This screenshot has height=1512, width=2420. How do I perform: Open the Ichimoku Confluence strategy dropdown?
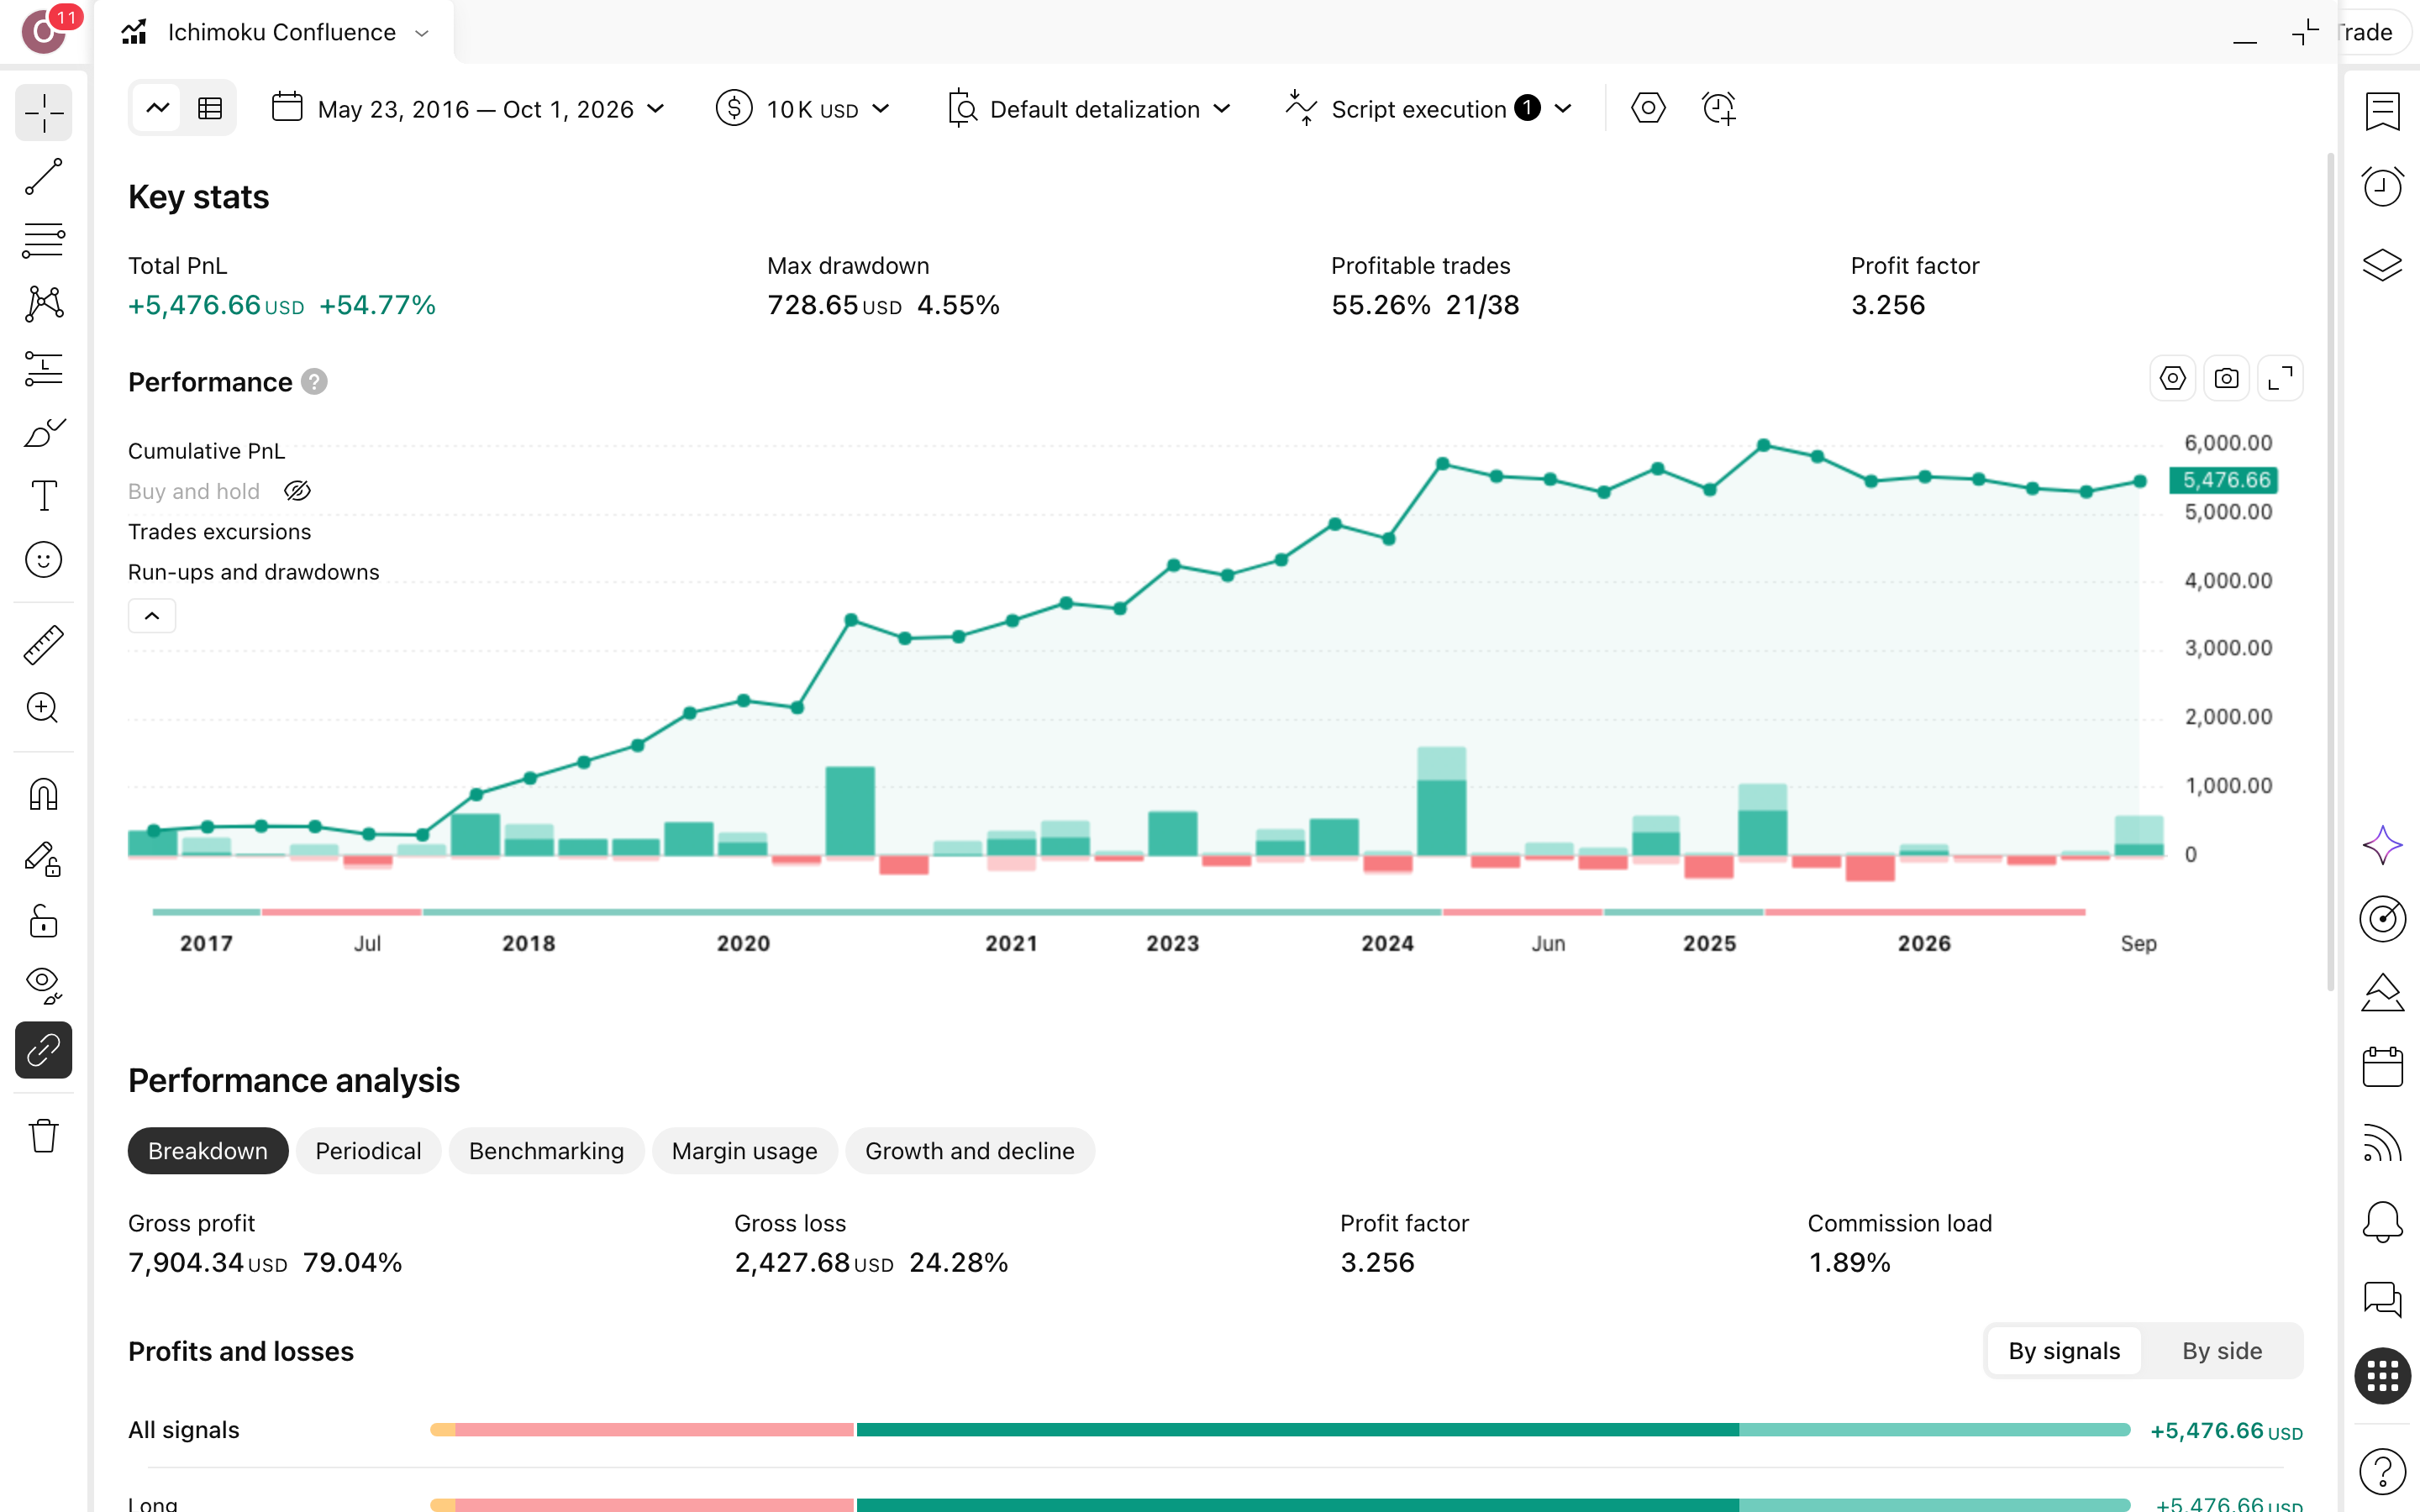(277, 32)
